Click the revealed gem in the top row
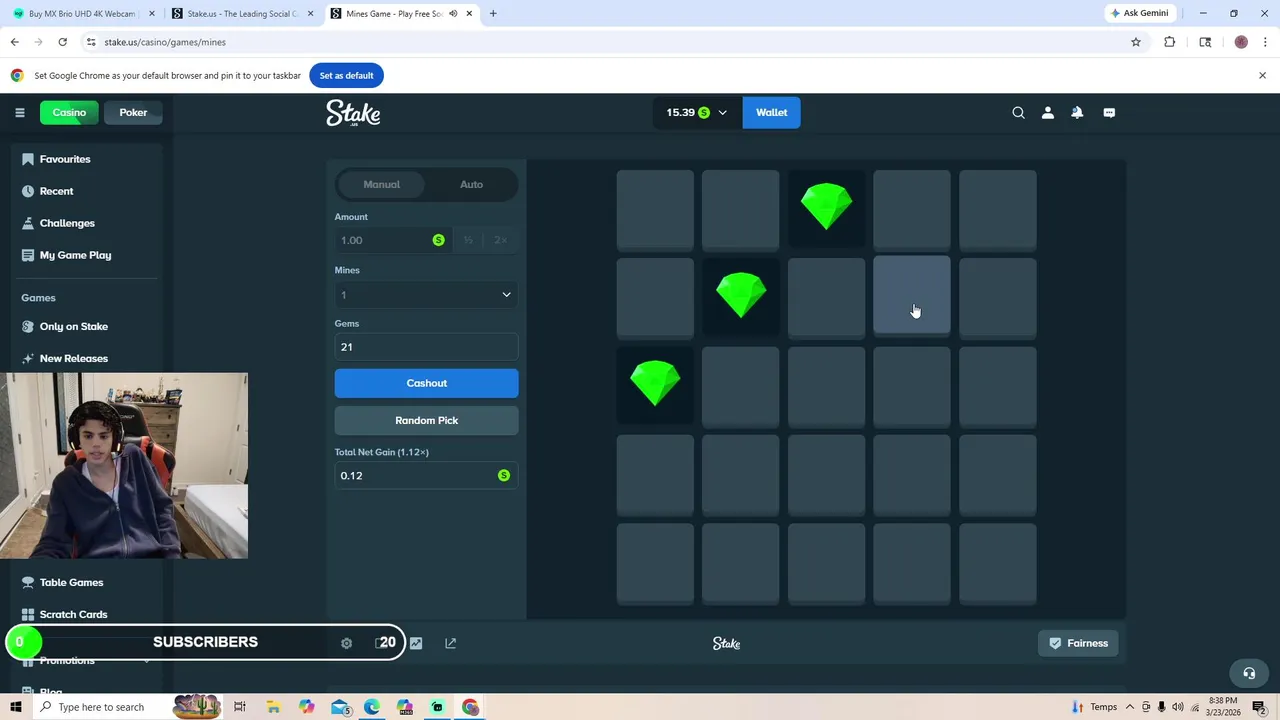Screen dimensions: 1280x720 pyautogui.click(x=826, y=208)
